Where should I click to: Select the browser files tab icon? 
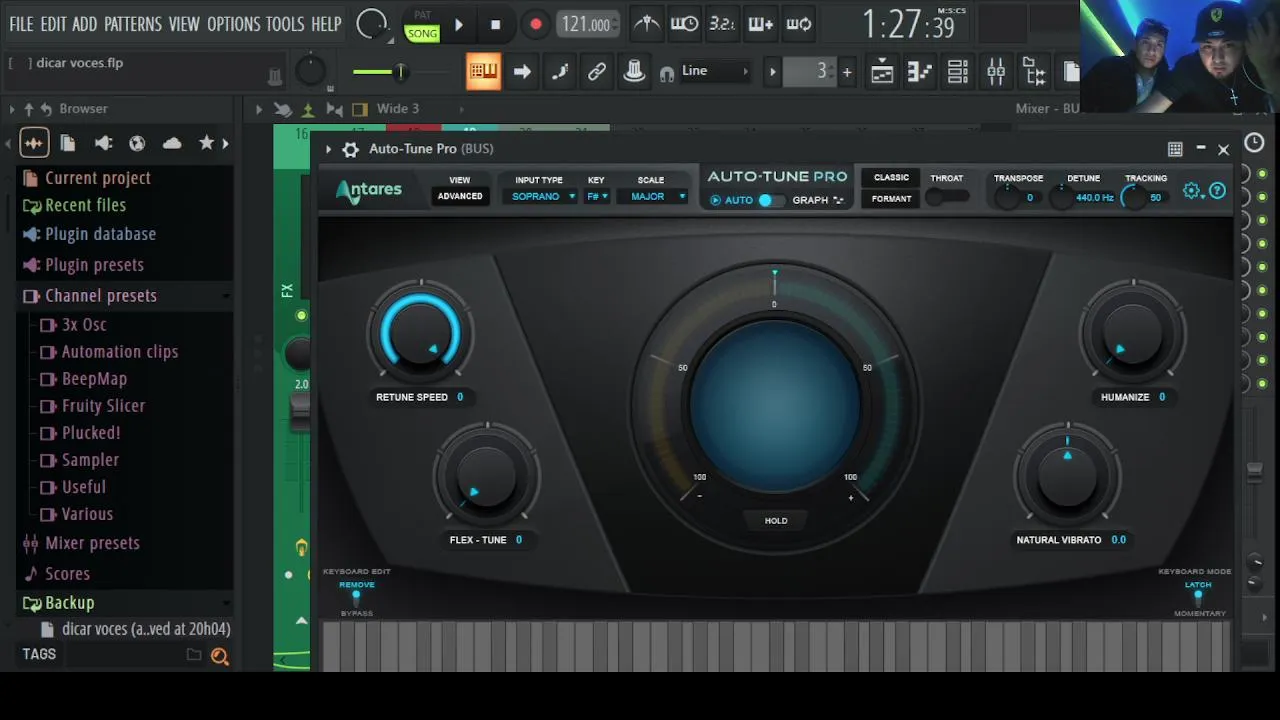[x=68, y=143]
